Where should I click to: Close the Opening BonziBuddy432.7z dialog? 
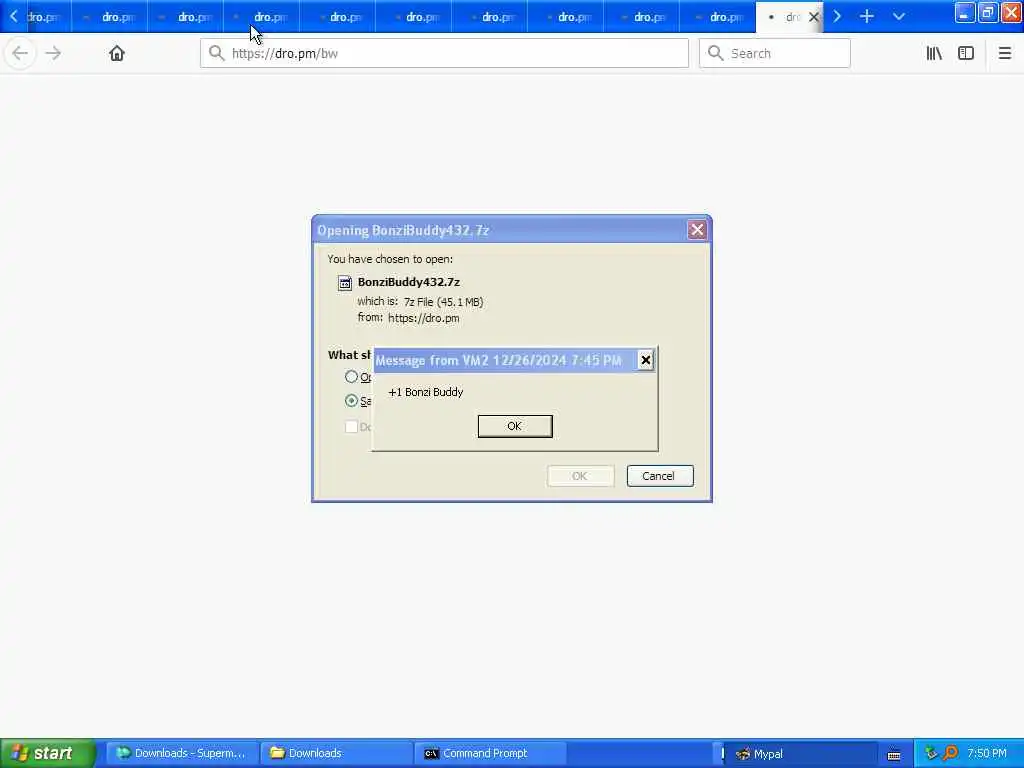click(697, 230)
